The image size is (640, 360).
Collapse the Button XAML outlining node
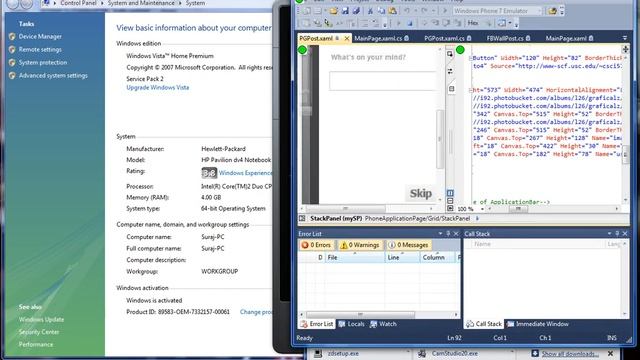[470, 58]
